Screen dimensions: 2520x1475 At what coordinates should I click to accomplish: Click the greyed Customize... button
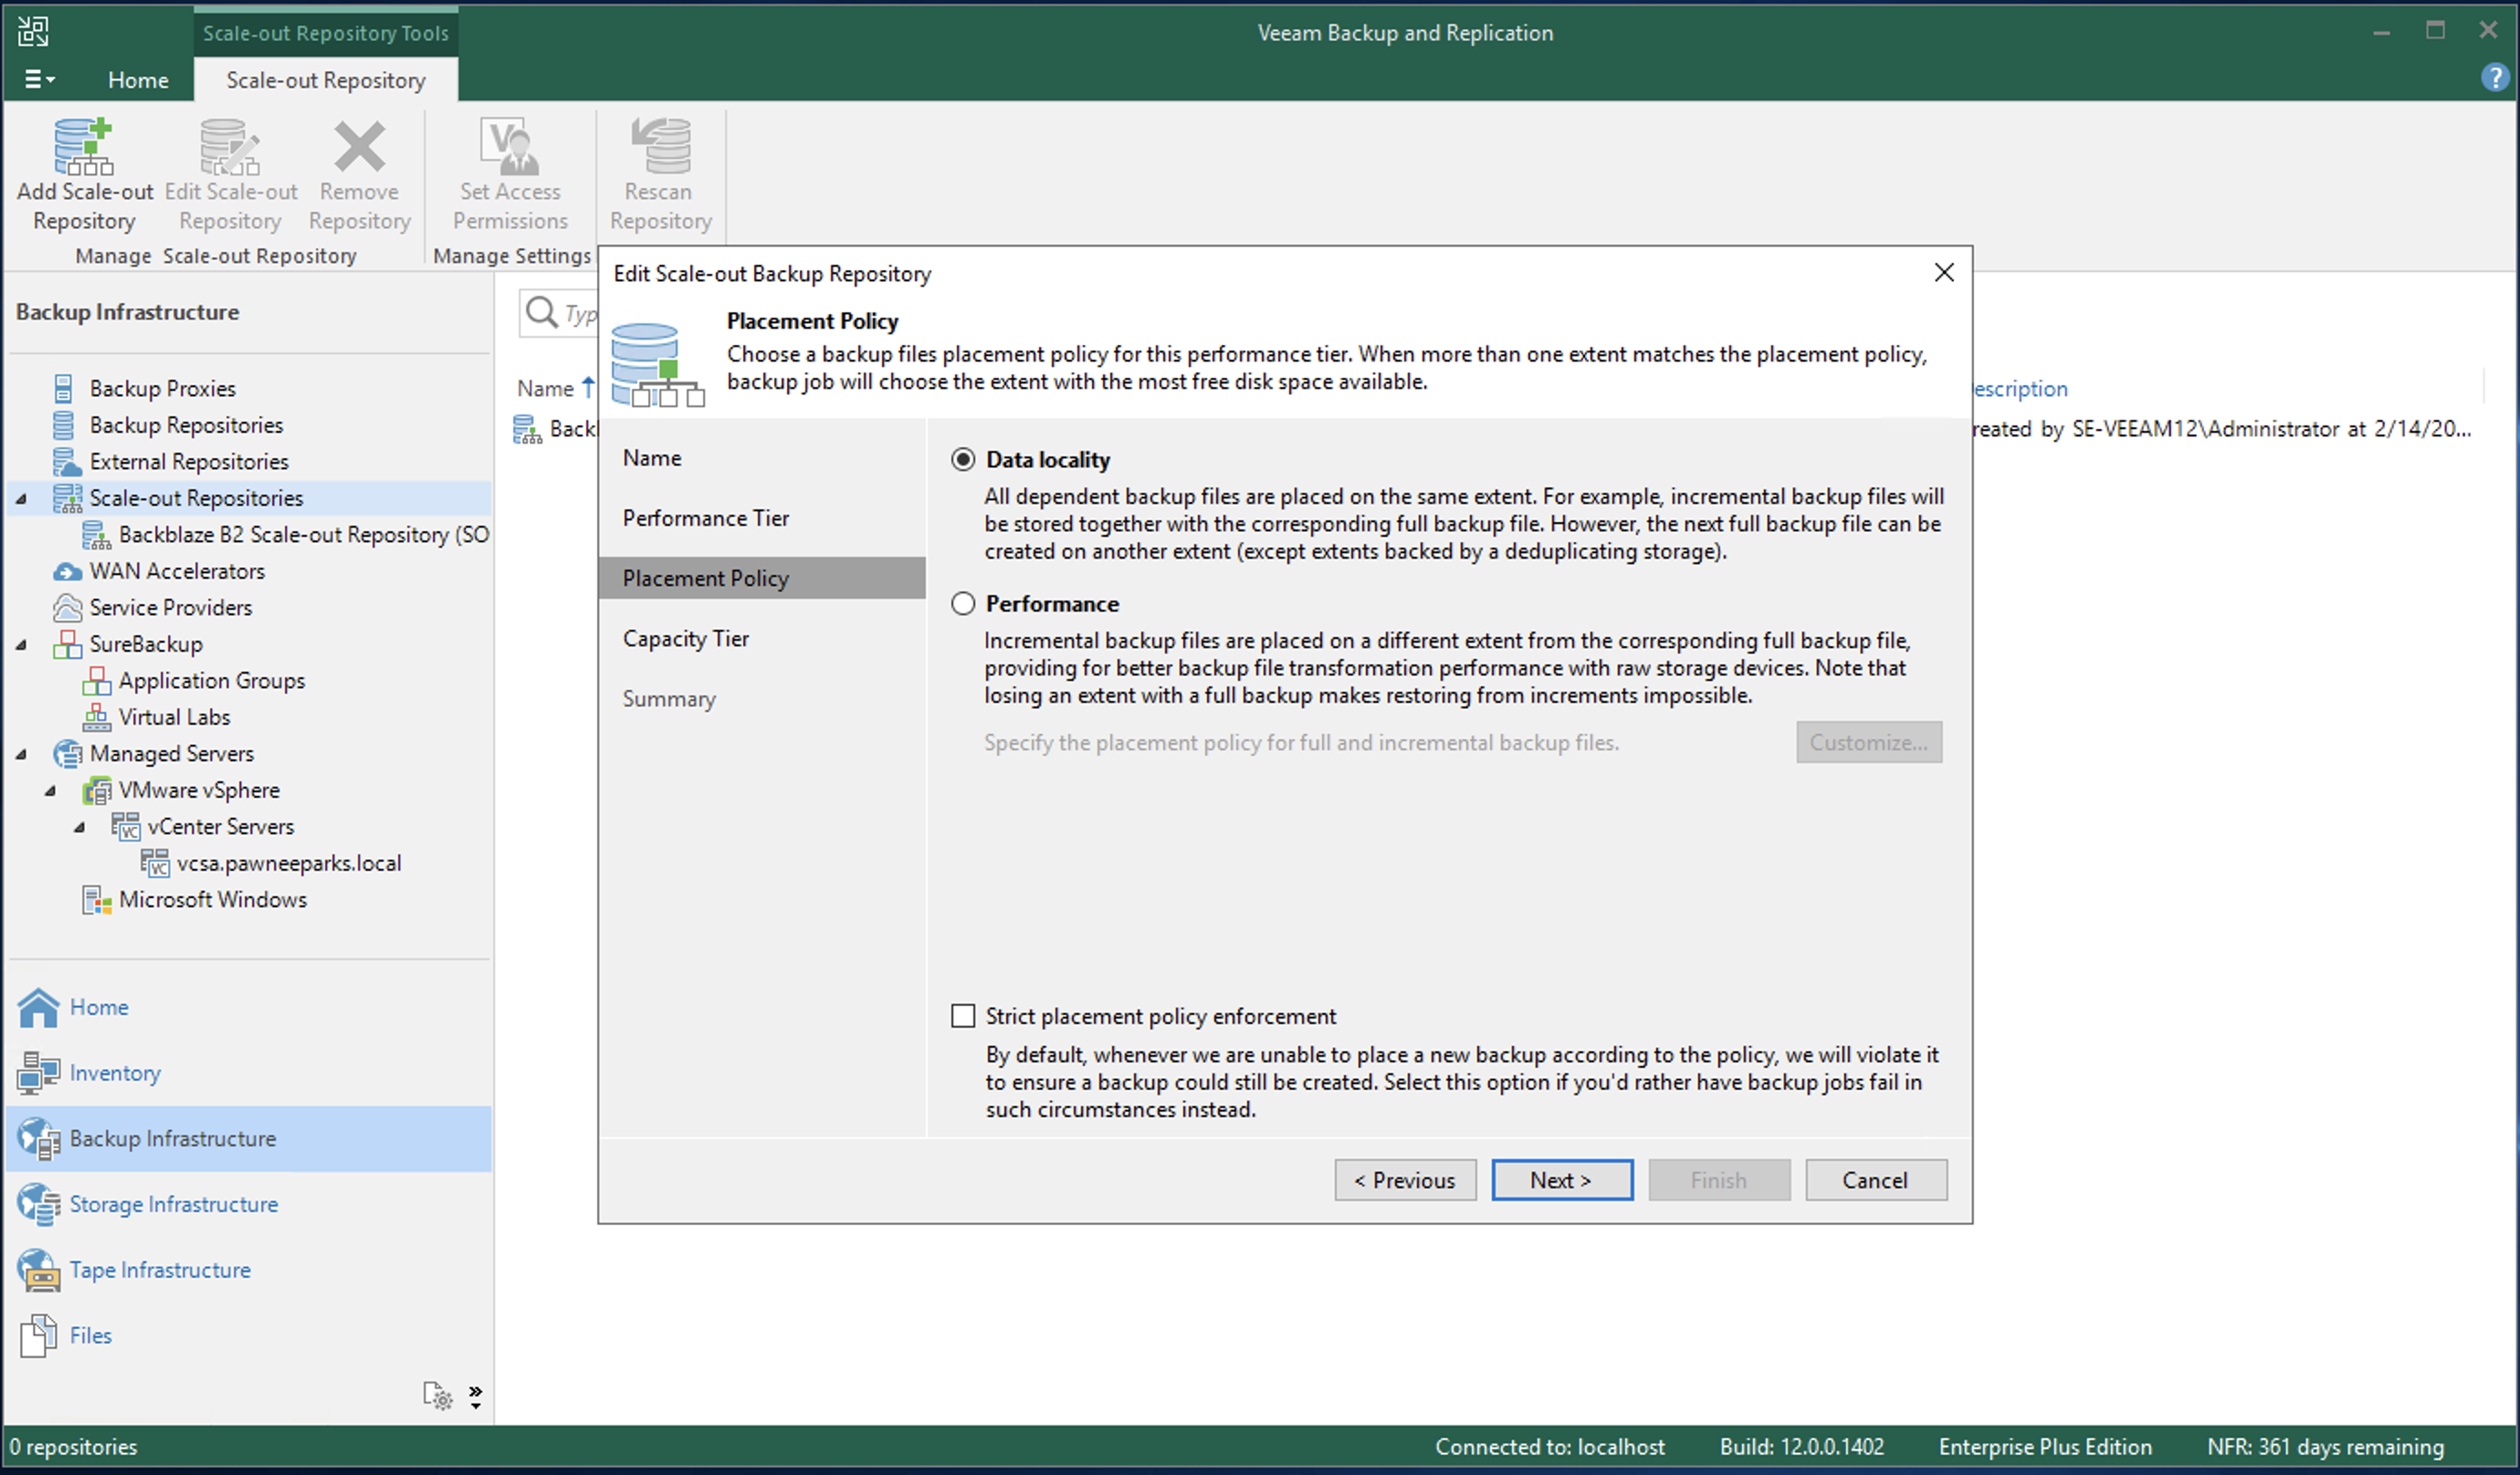click(x=1868, y=742)
